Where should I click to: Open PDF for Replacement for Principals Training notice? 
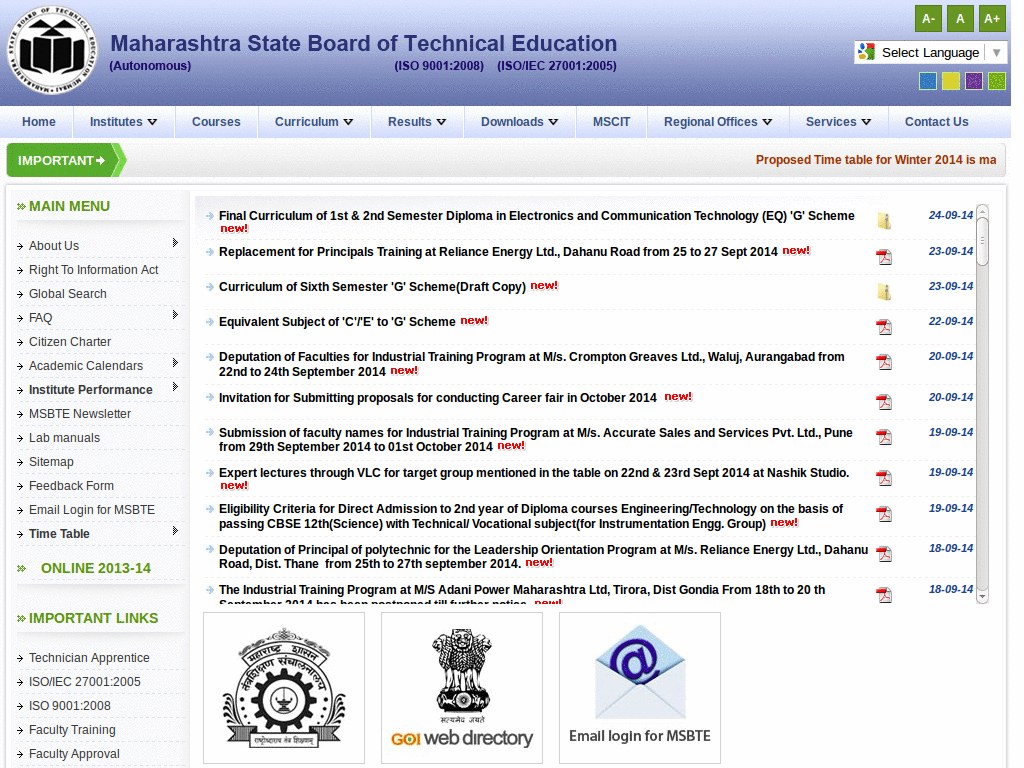[x=884, y=257]
